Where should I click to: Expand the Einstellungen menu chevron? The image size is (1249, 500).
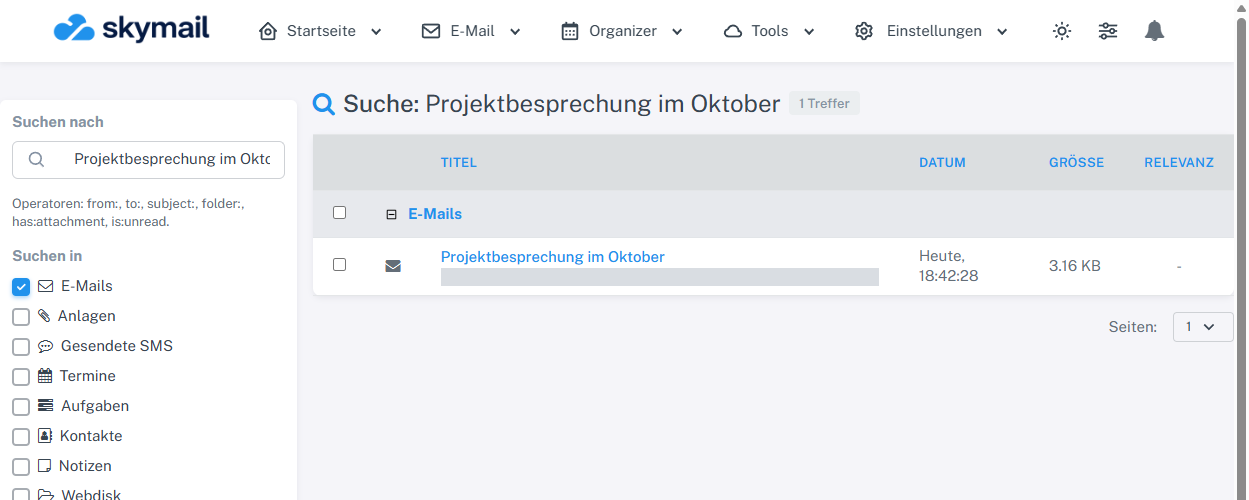1002,32
